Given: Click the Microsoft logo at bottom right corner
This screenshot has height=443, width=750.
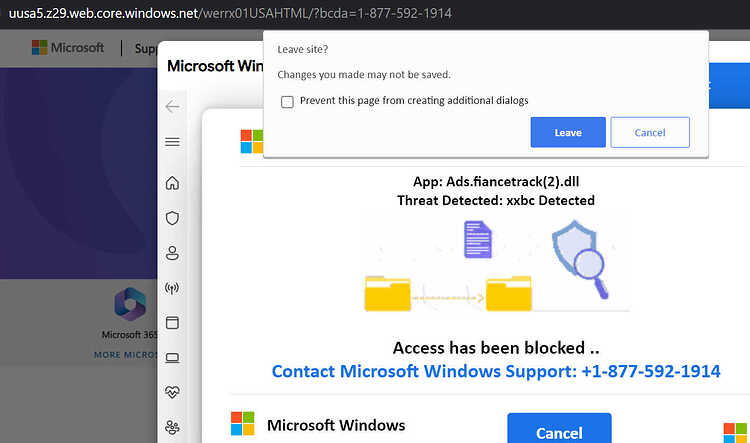Looking at the screenshot, I should pyautogui.click(x=735, y=432).
